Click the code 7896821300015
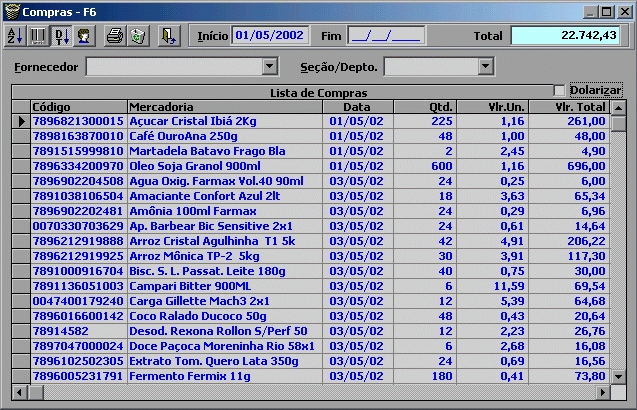637x410 pixels. tap(78, 121)
